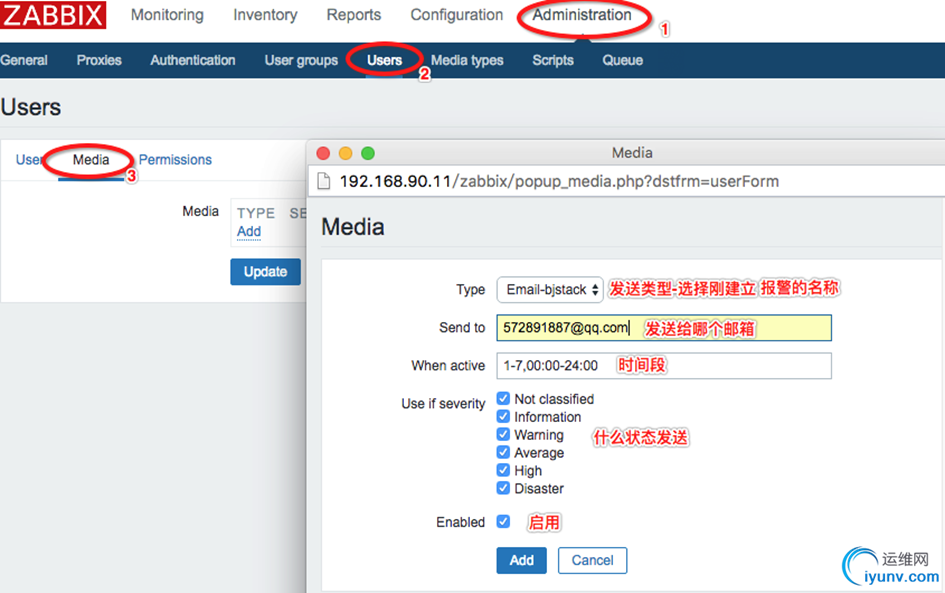Toggle Not classified severity checkbox
The height and width of the screenshot is (593, 945).
(503, 398)
